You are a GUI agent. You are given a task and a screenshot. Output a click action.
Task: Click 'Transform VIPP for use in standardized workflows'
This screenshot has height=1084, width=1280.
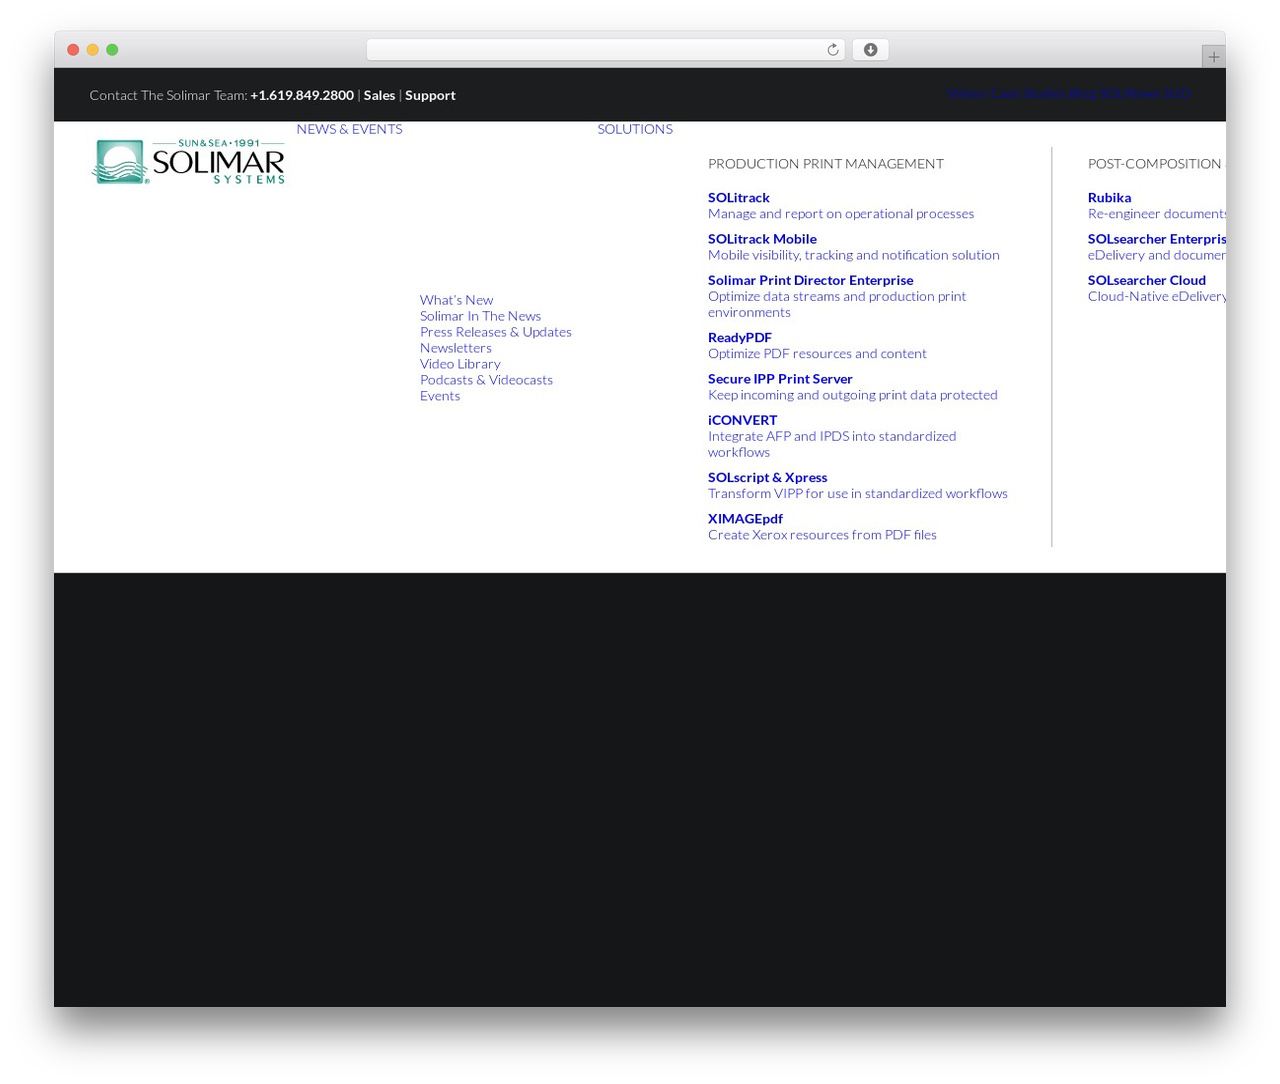[858, 494]
